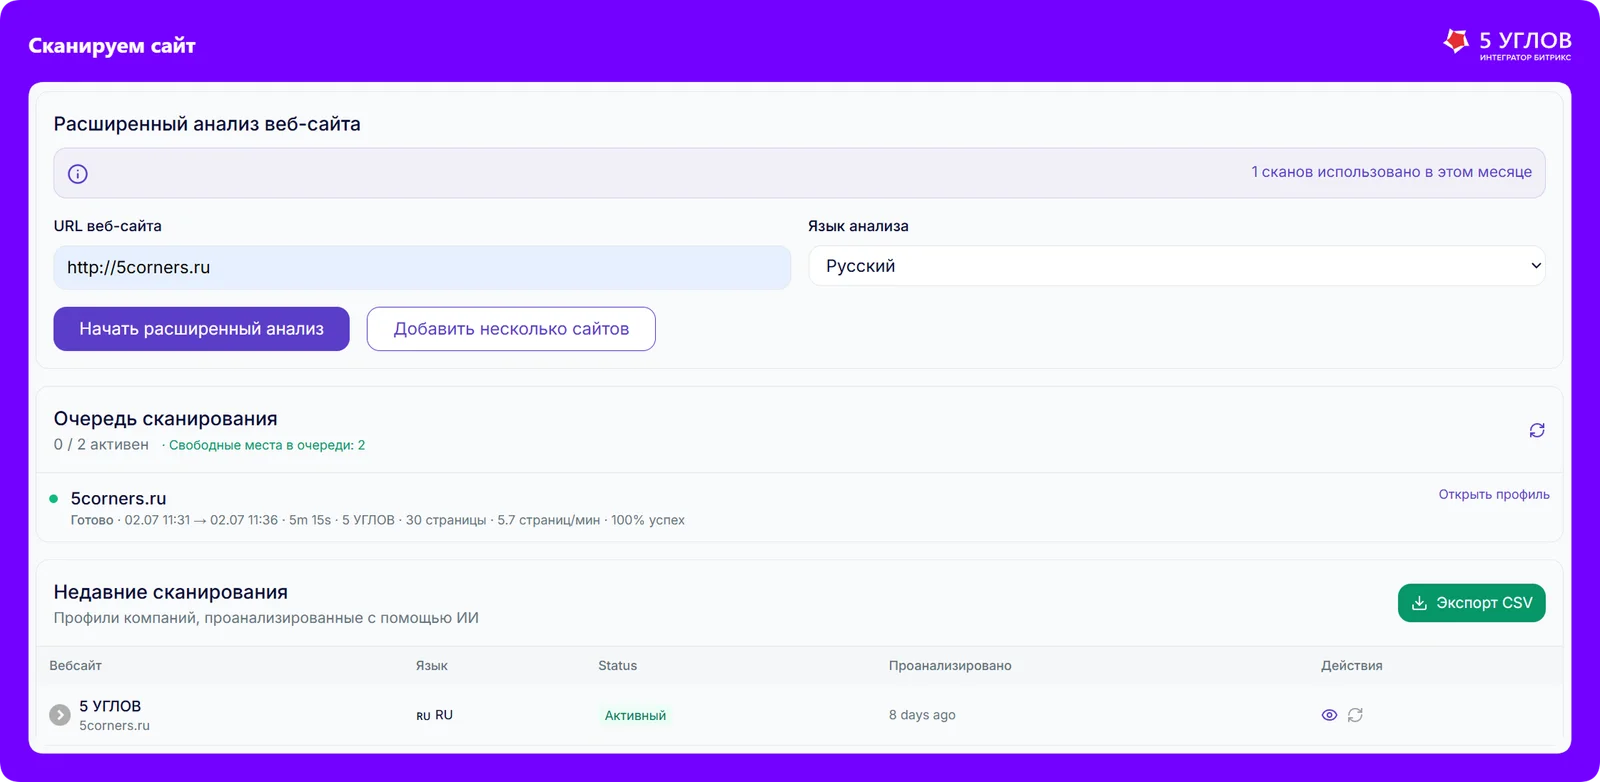Click the green status dot by 5corners.ru
Viewport: 1600px width, 782px height.
(x=54, y=498)
